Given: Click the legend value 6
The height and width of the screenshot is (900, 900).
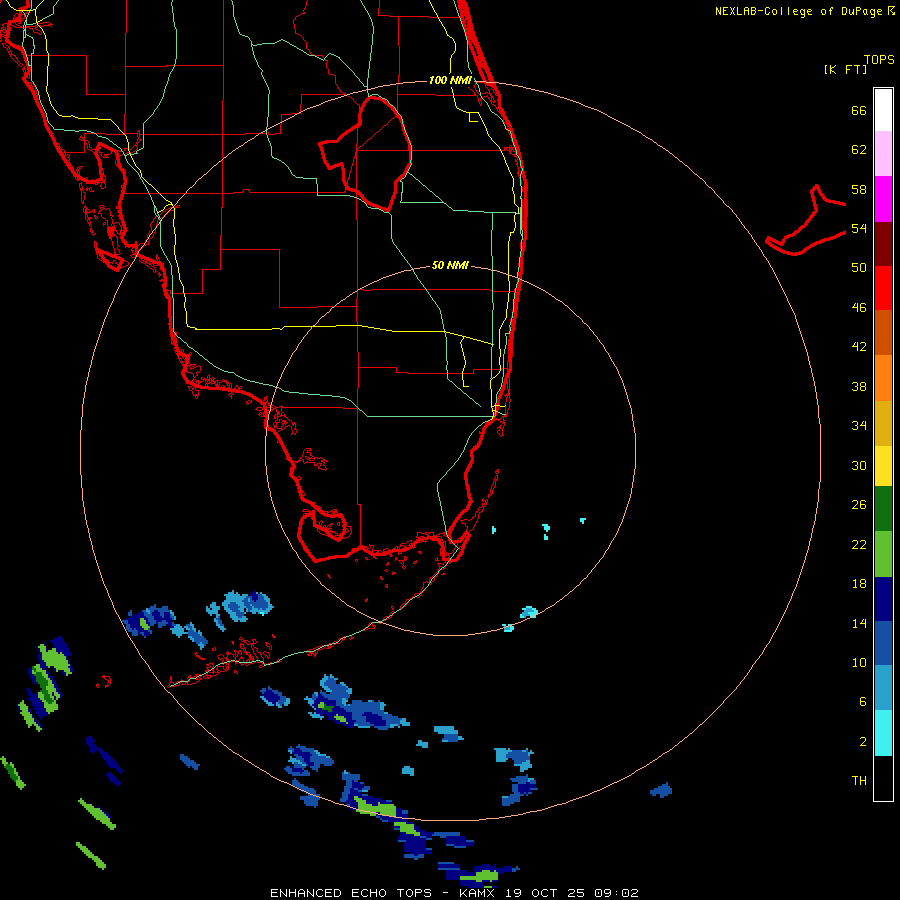Looking at the screenshot, I should [x=862, y=702].
